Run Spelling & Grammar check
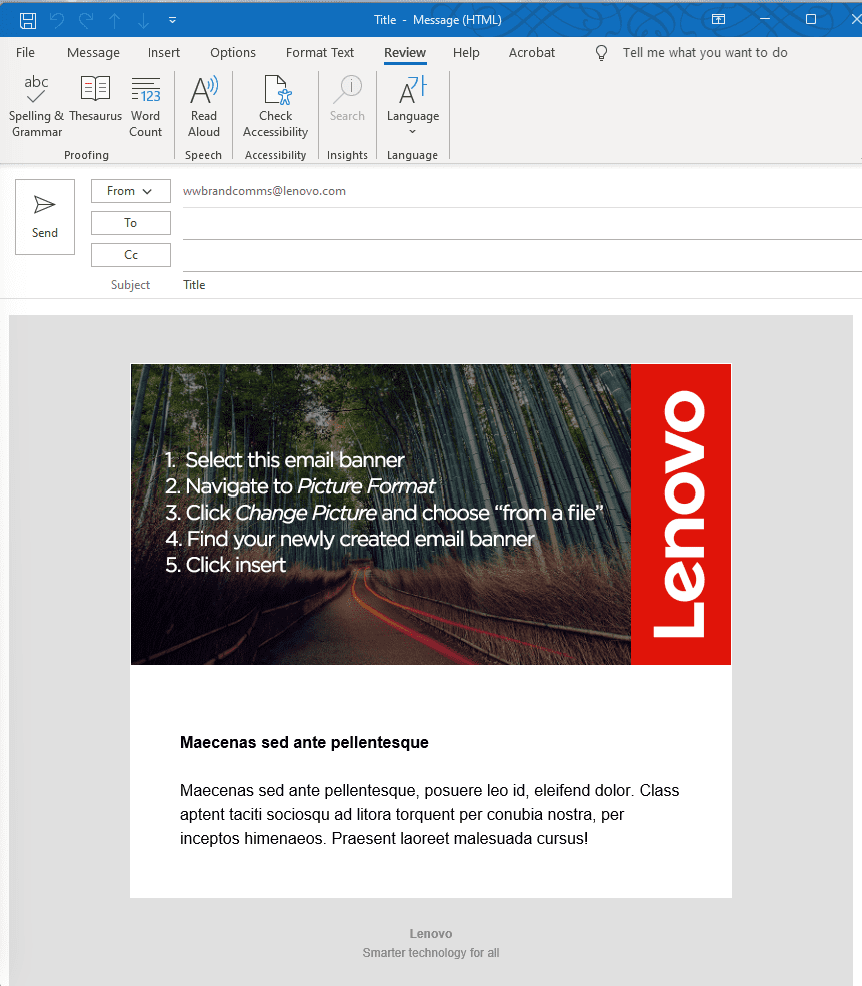Viewport: 862px width, 986px height. pos(37,107)
